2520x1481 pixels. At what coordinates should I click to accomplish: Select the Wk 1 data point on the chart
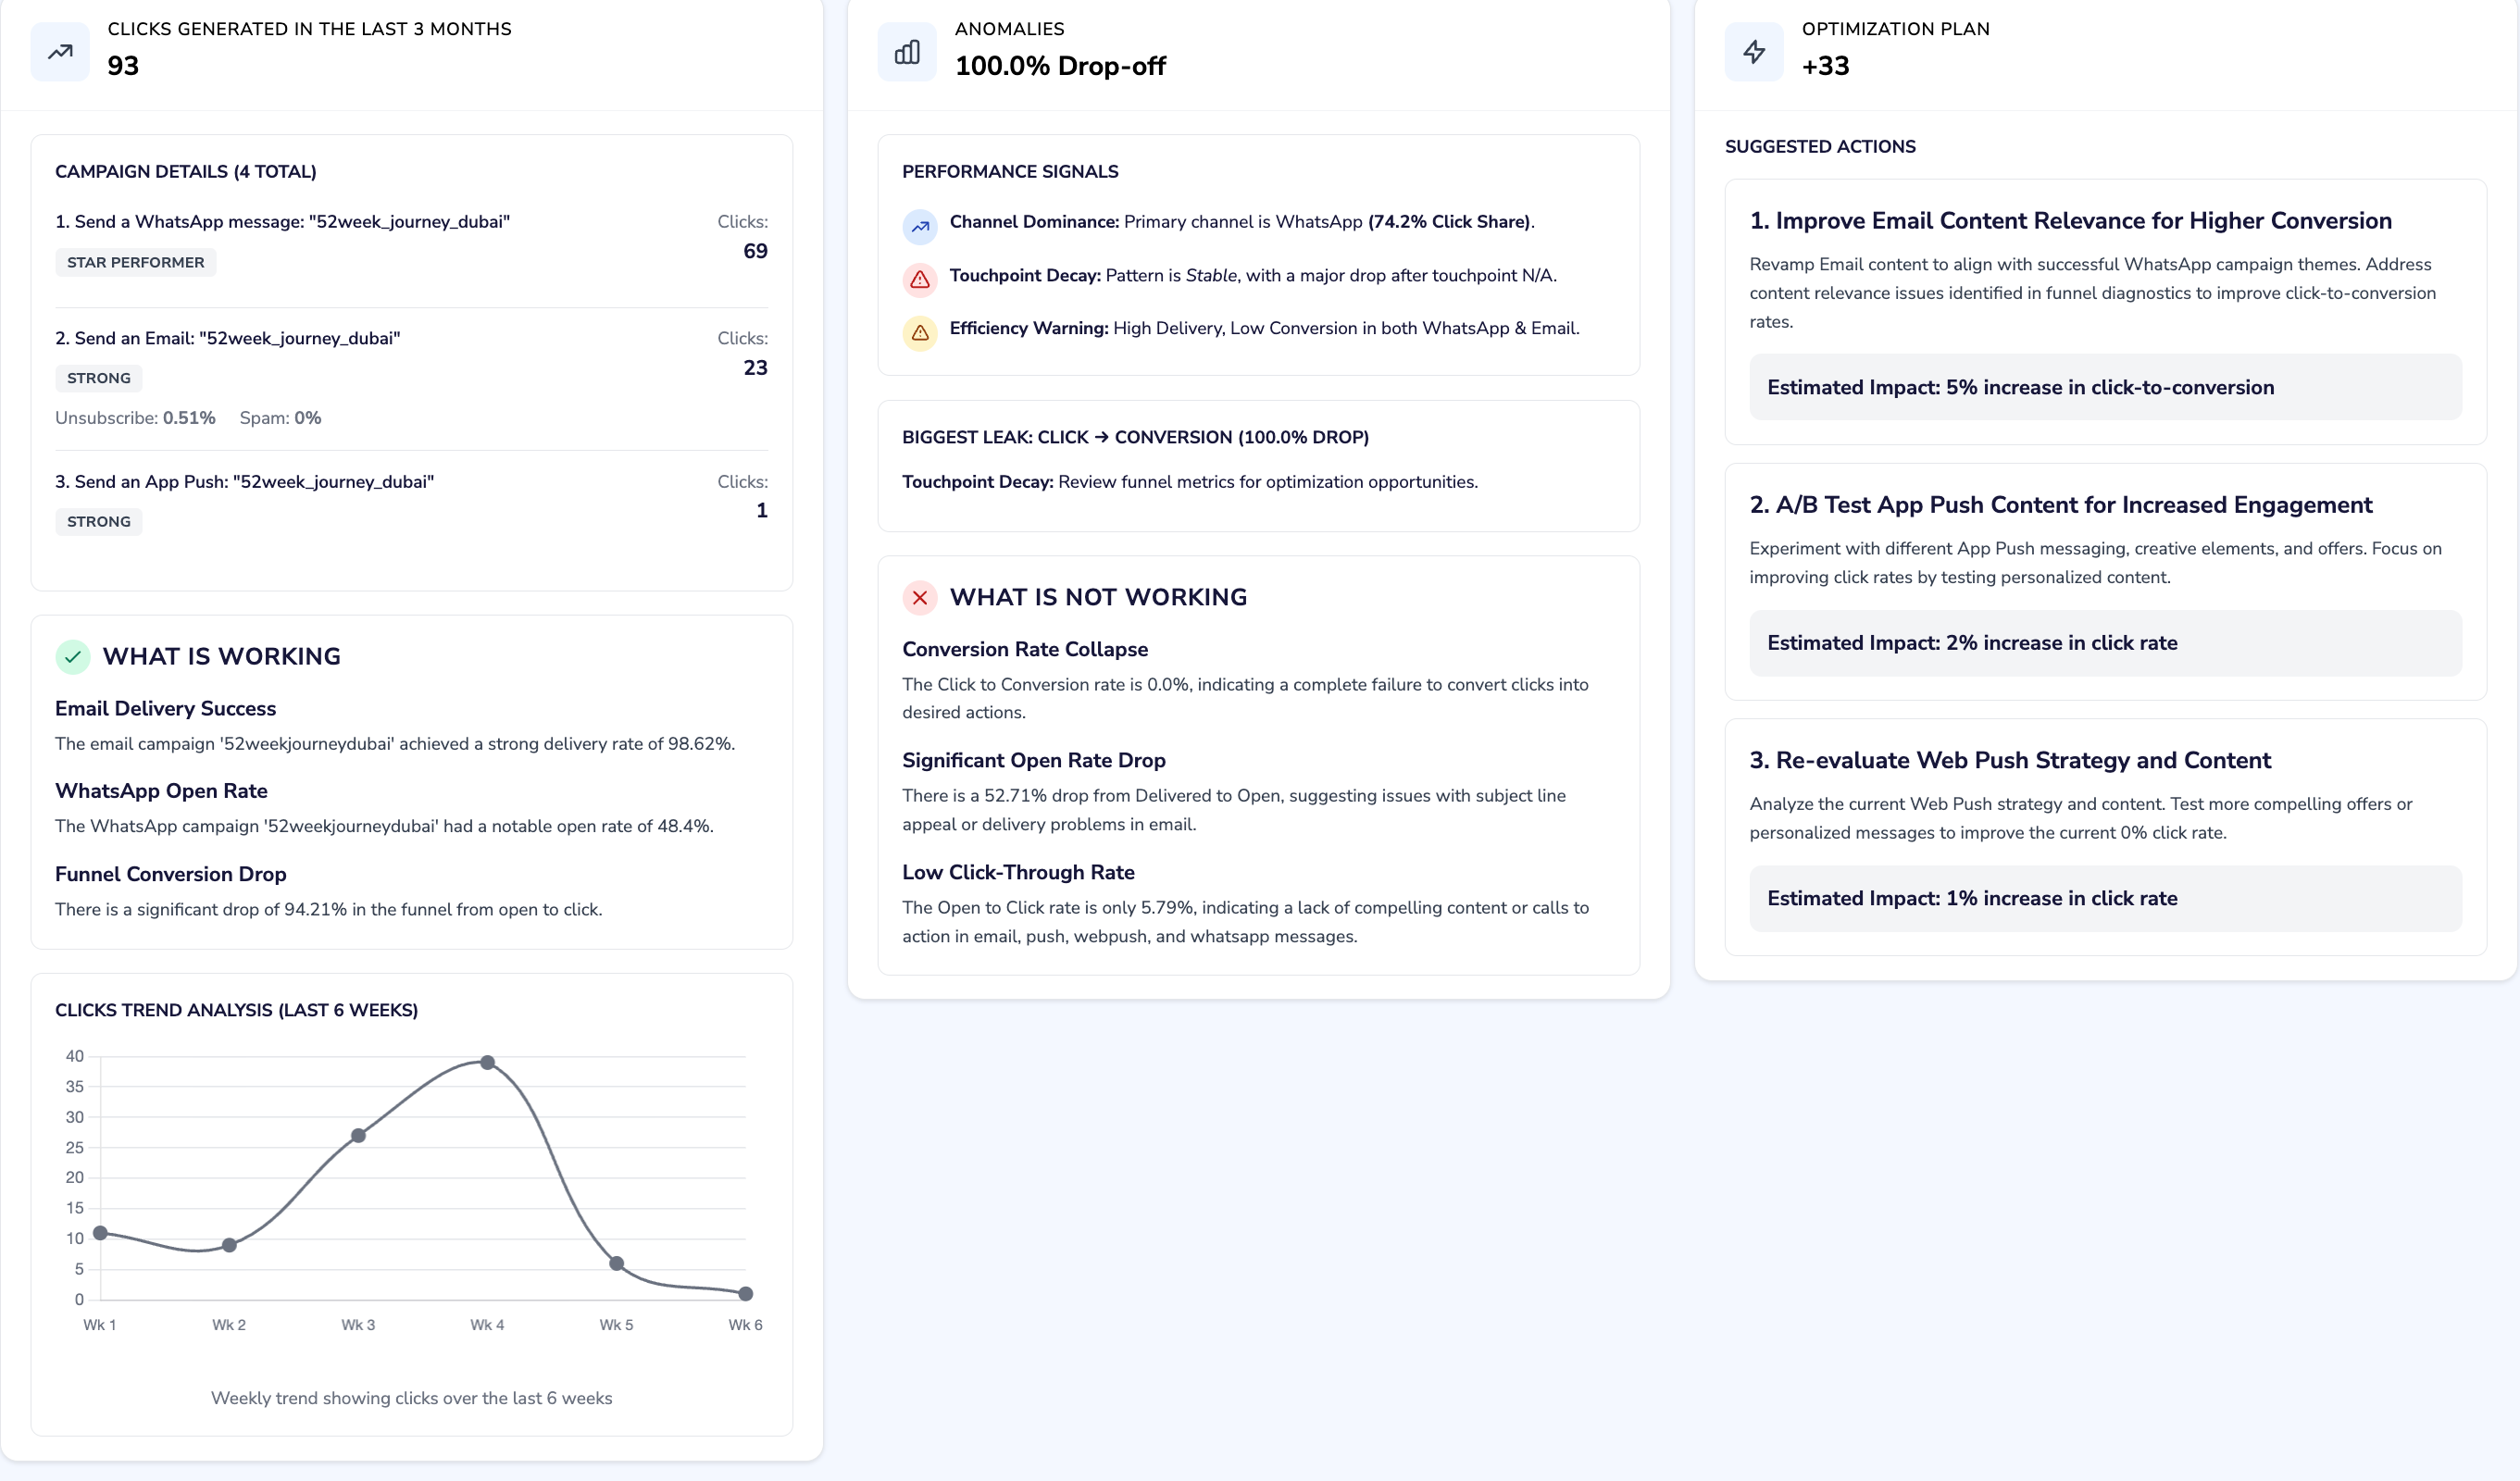[99, 1233]
